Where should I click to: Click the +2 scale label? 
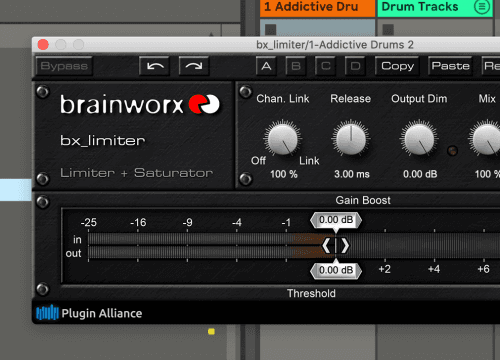384,269
